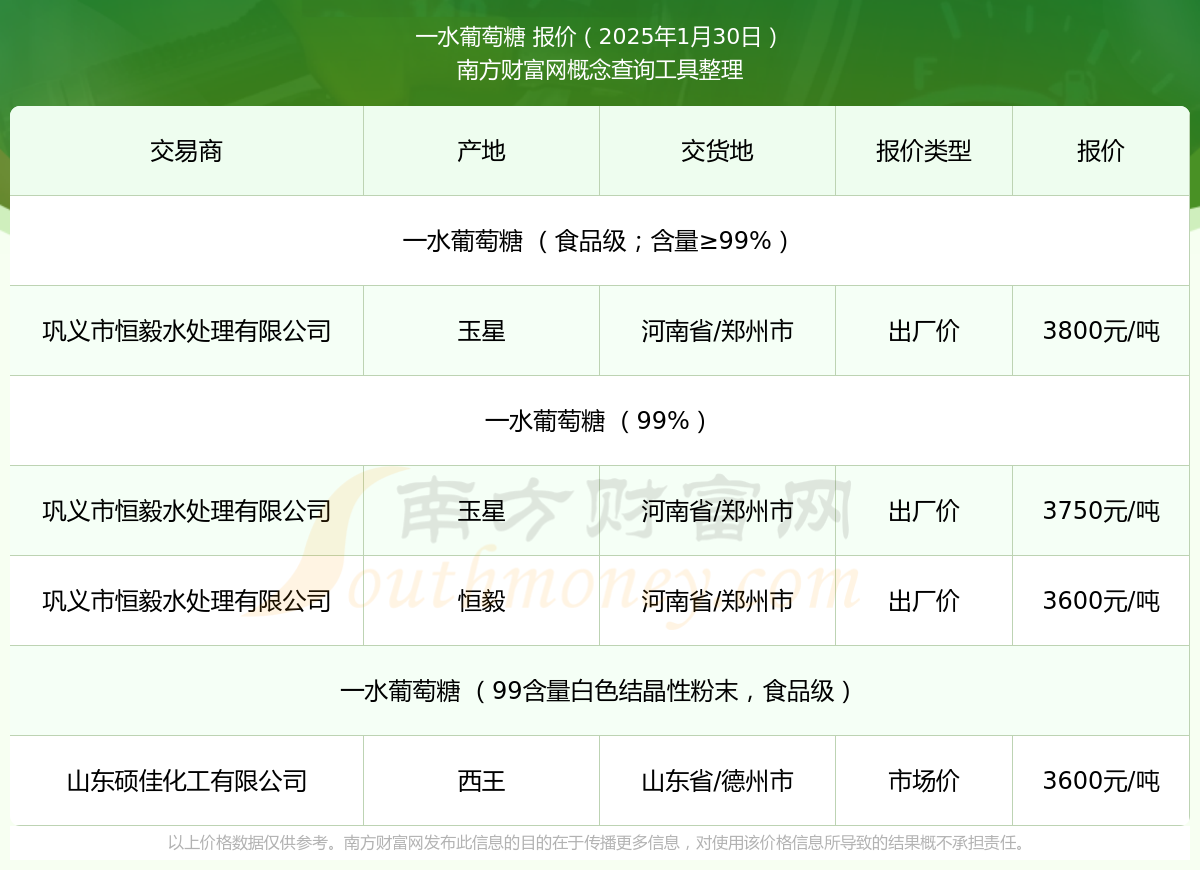Click '巩义市恒毅水处理有限公司' in the 3800元/吨 row
Screen dimensions: 1200x870
click(x=186, y=331)
